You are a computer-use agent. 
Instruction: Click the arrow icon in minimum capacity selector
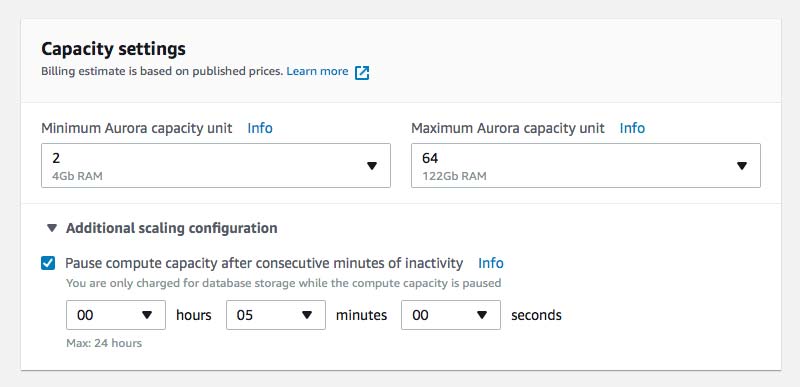point(372,166)
